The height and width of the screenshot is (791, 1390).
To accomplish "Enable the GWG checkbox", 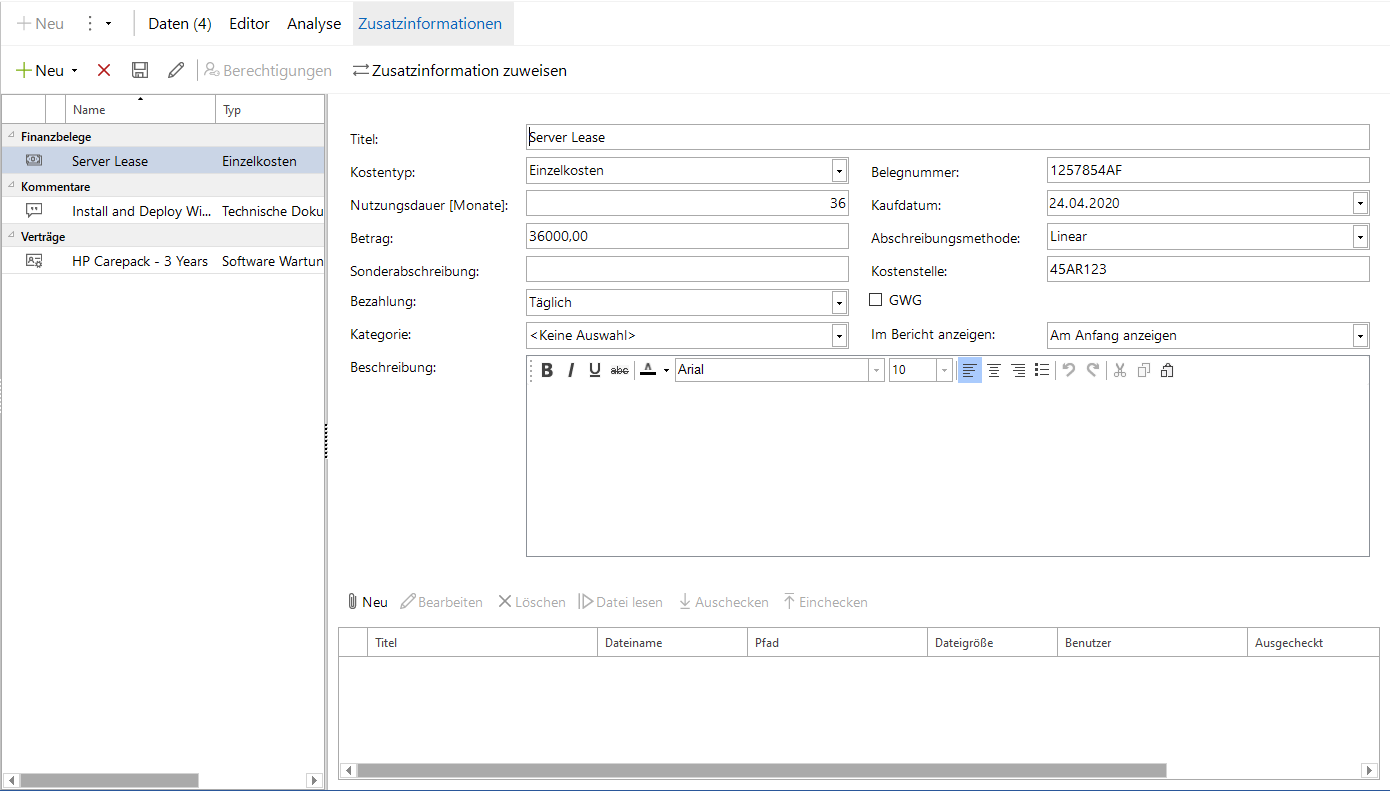I will point(876,300).
